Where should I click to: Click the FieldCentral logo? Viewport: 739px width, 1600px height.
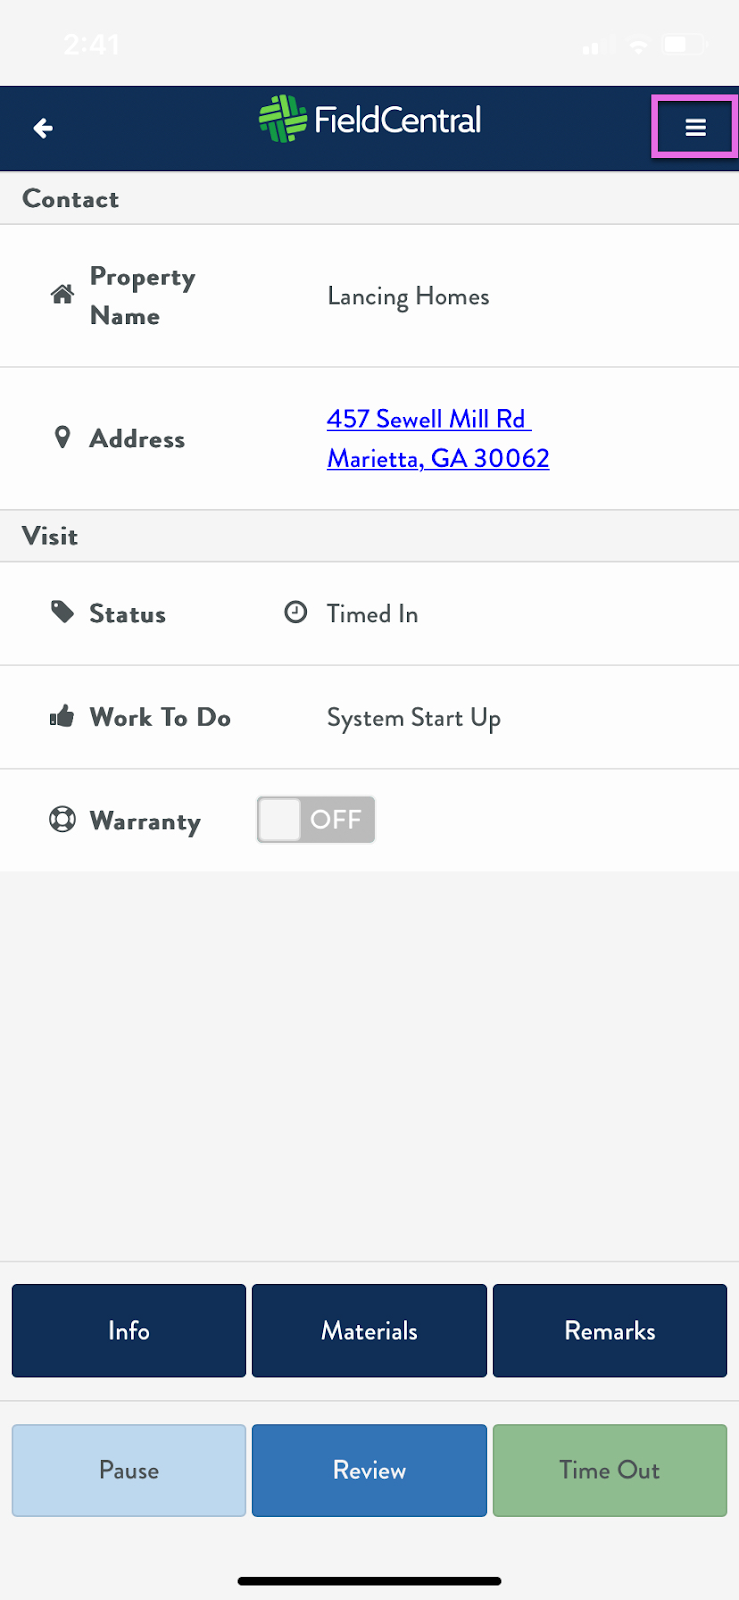[x=369, y=120]
